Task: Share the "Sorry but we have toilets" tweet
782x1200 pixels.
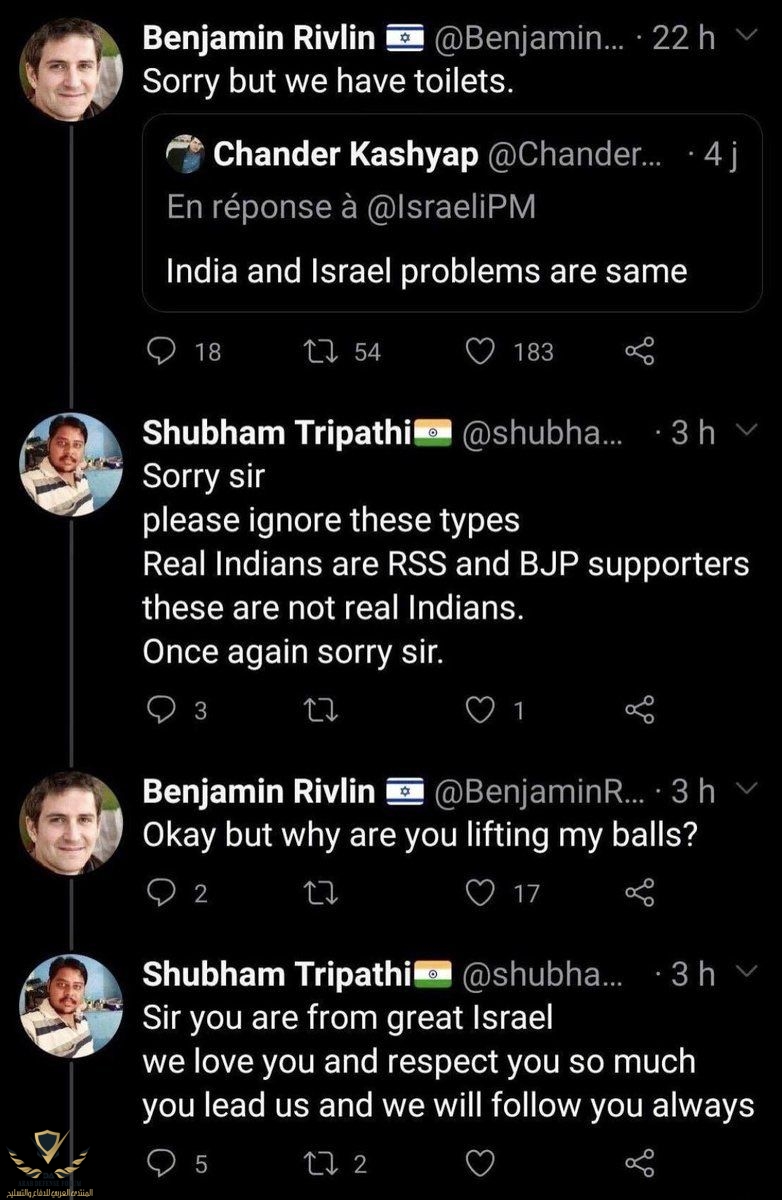Action: coord(640,351)
